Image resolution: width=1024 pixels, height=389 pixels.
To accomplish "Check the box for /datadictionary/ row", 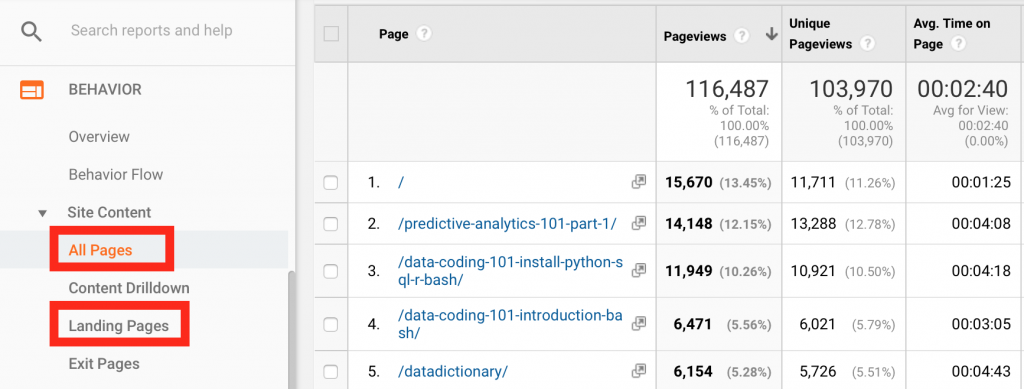I will [x=331, y=372].
